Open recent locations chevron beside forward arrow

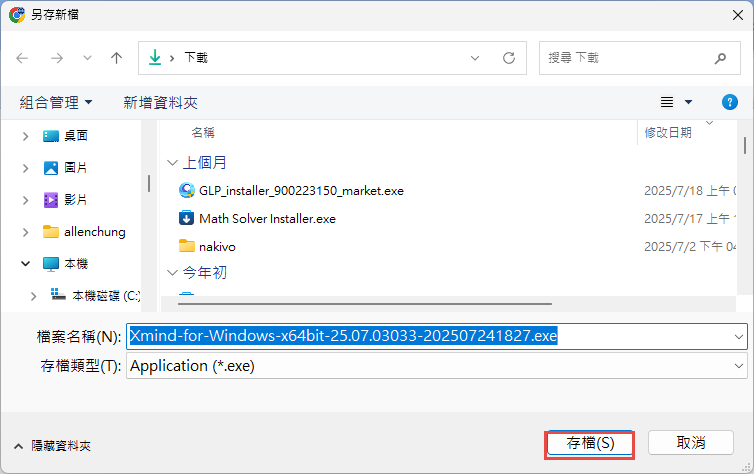point(87,58)
